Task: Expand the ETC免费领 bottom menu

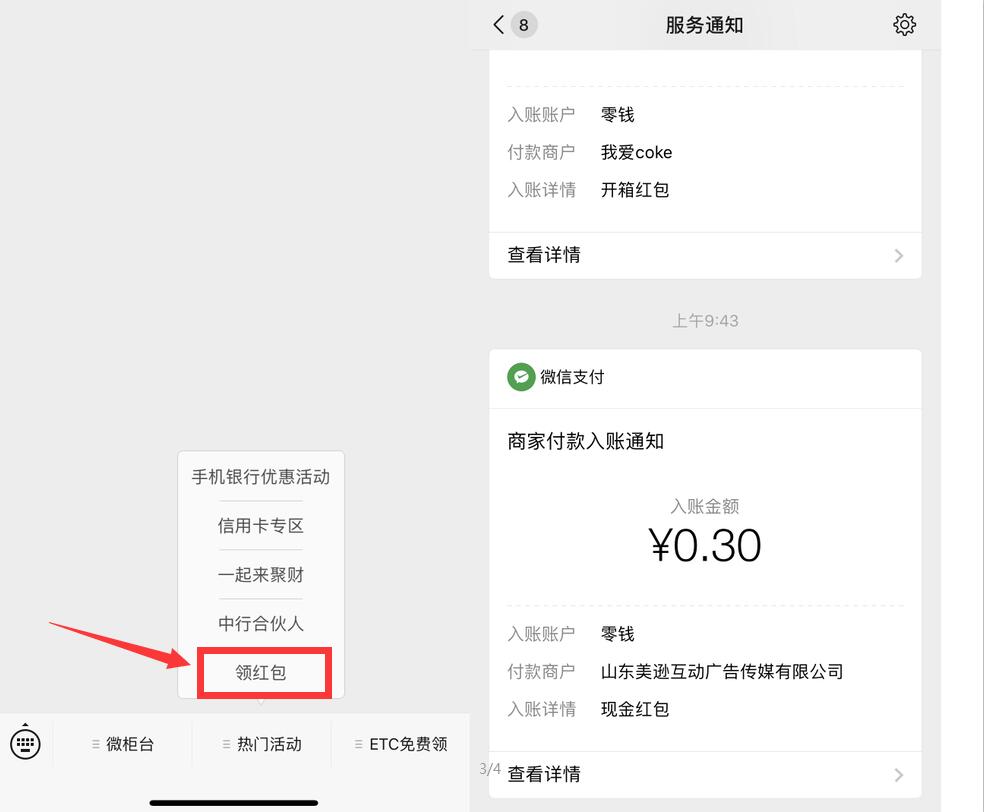Action: click(x=401, y=744)
